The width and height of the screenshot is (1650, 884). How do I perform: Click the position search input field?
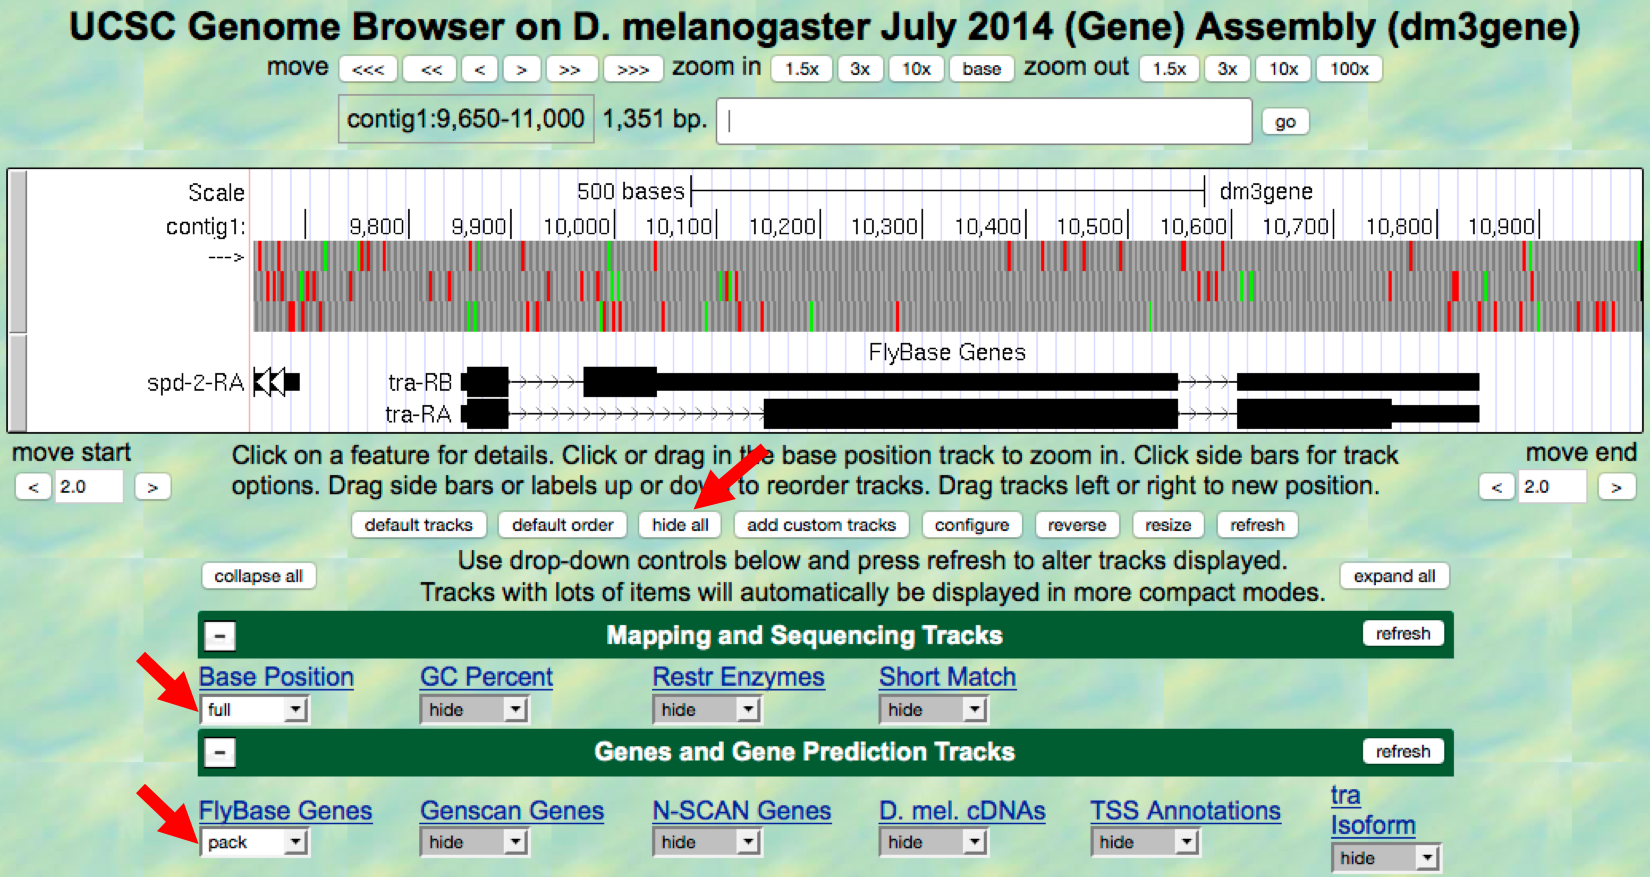[x=984, y=121]
